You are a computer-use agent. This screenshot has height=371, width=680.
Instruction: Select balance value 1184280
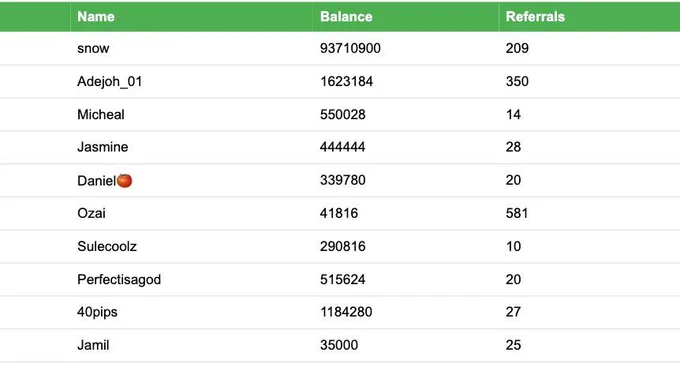(346, 312)
